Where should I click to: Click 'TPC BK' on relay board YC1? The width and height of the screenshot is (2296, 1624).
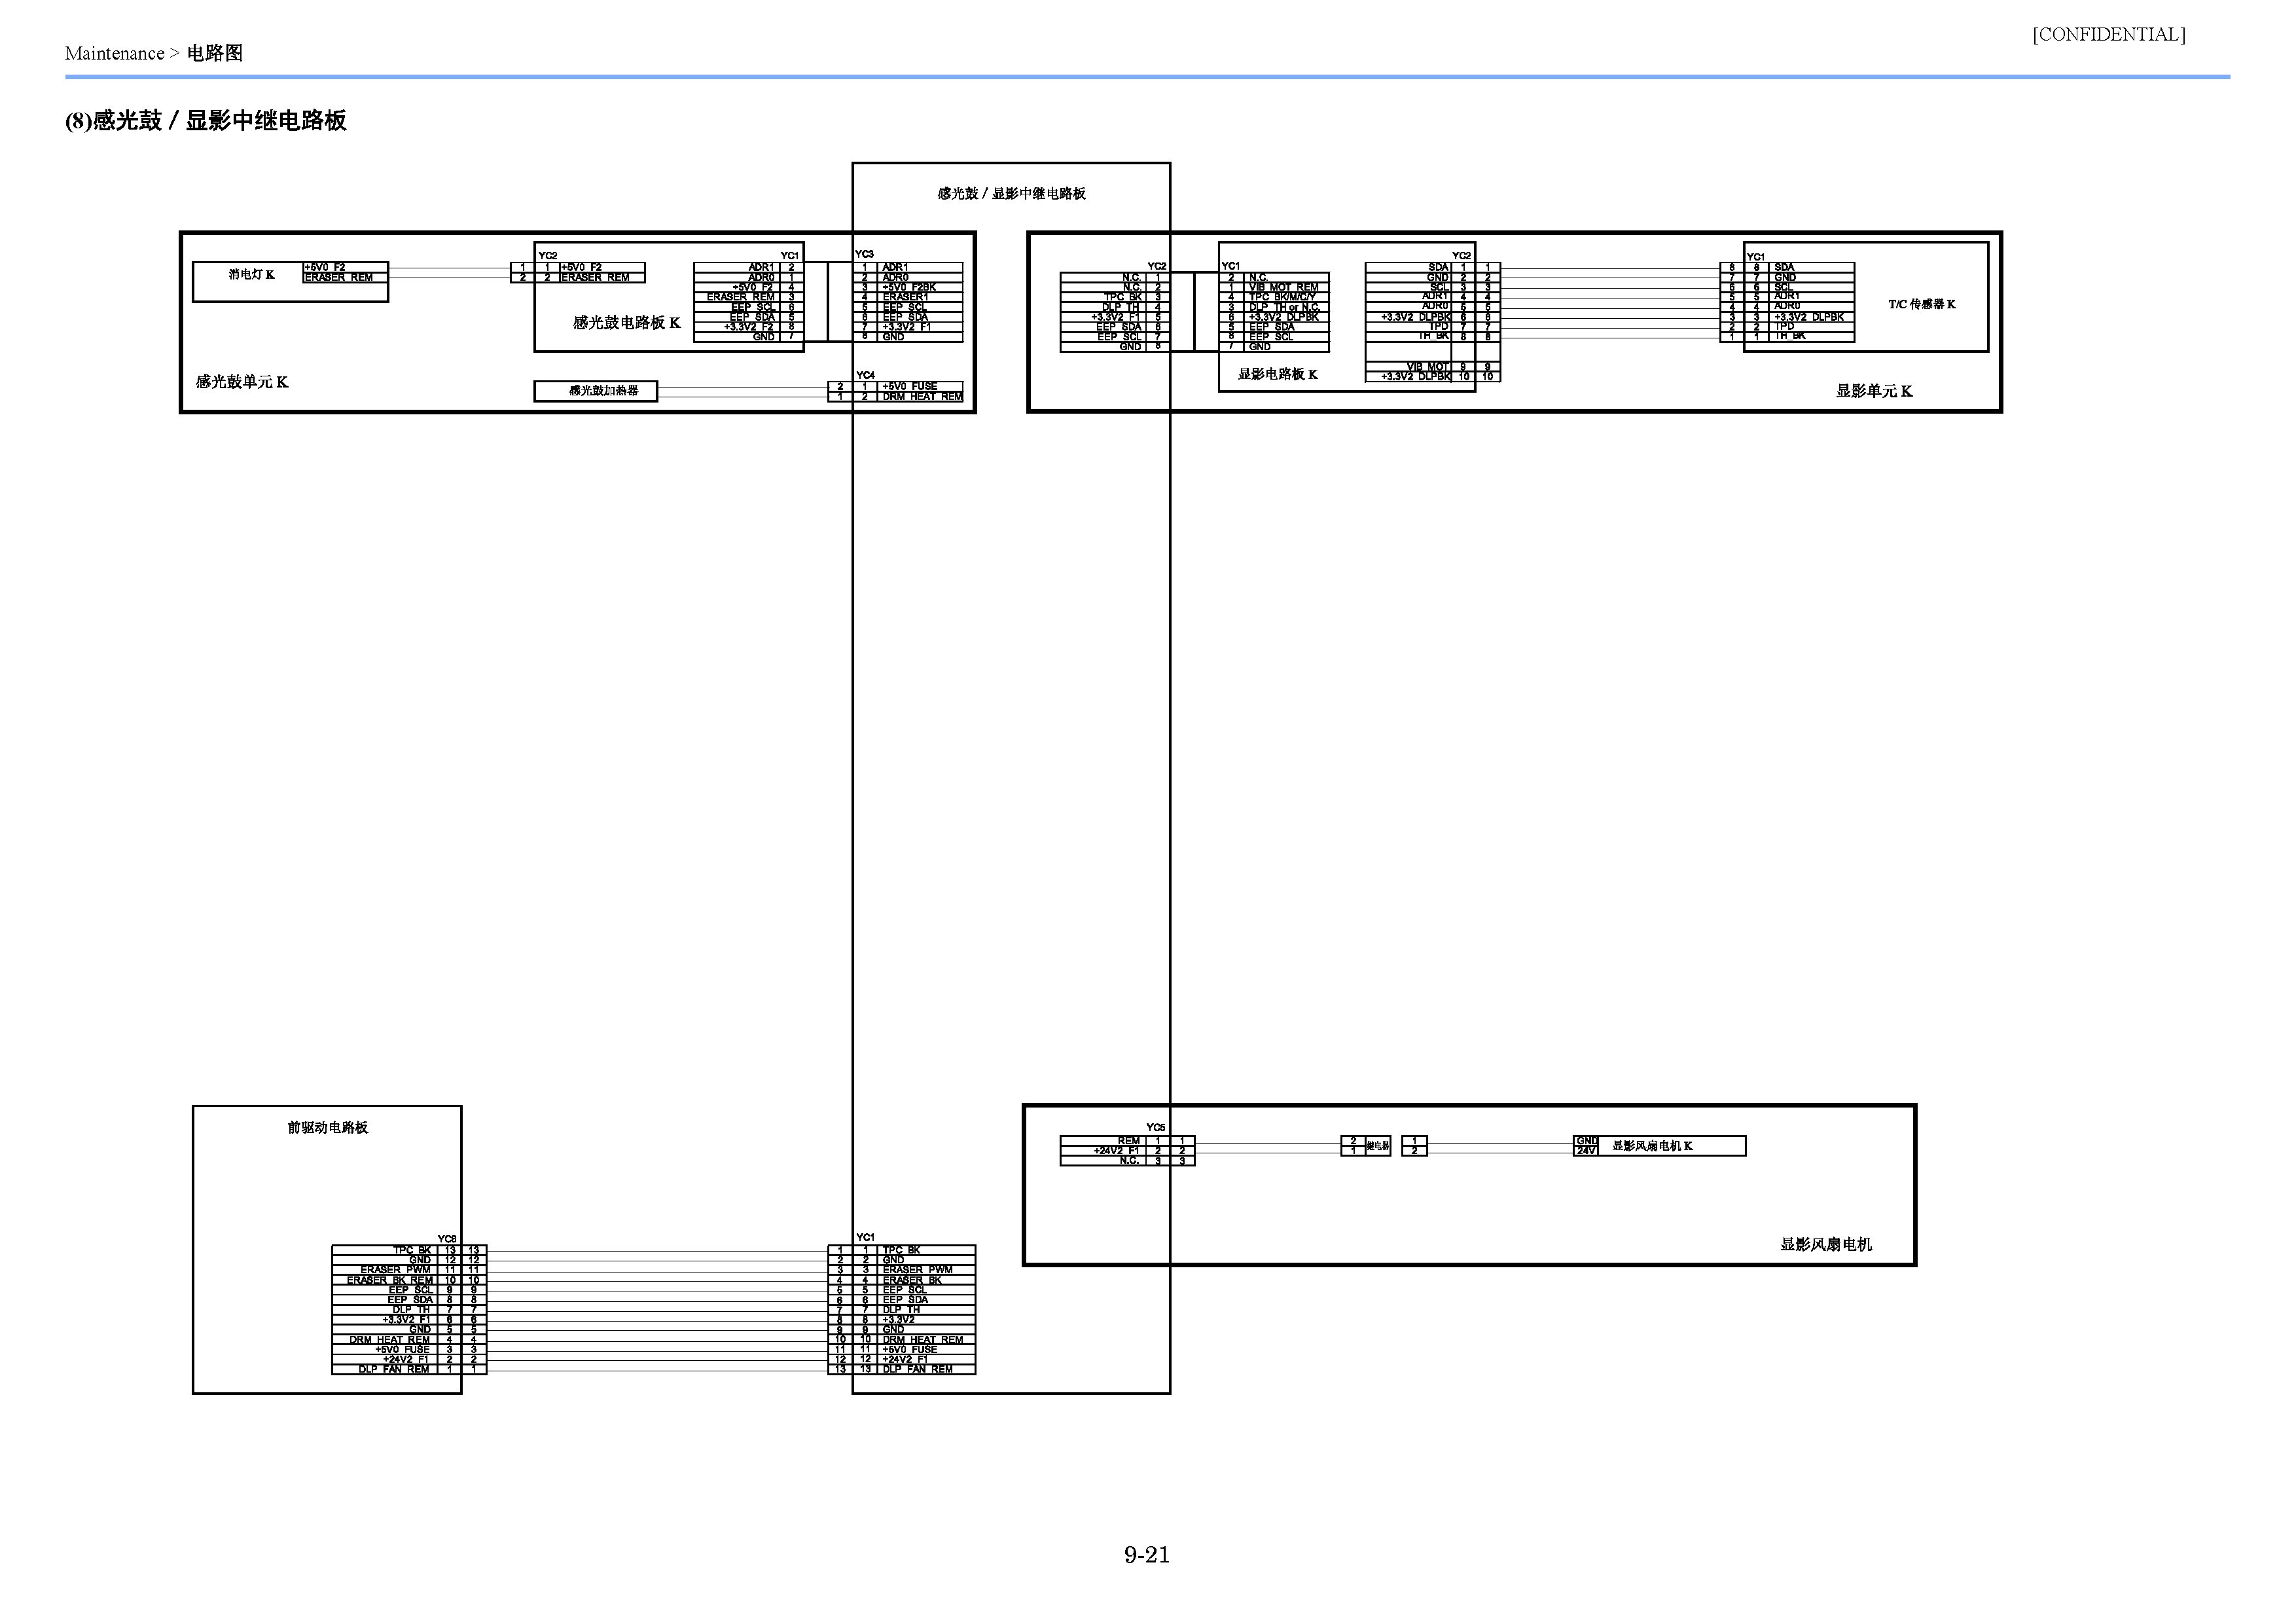[901, 1250]
